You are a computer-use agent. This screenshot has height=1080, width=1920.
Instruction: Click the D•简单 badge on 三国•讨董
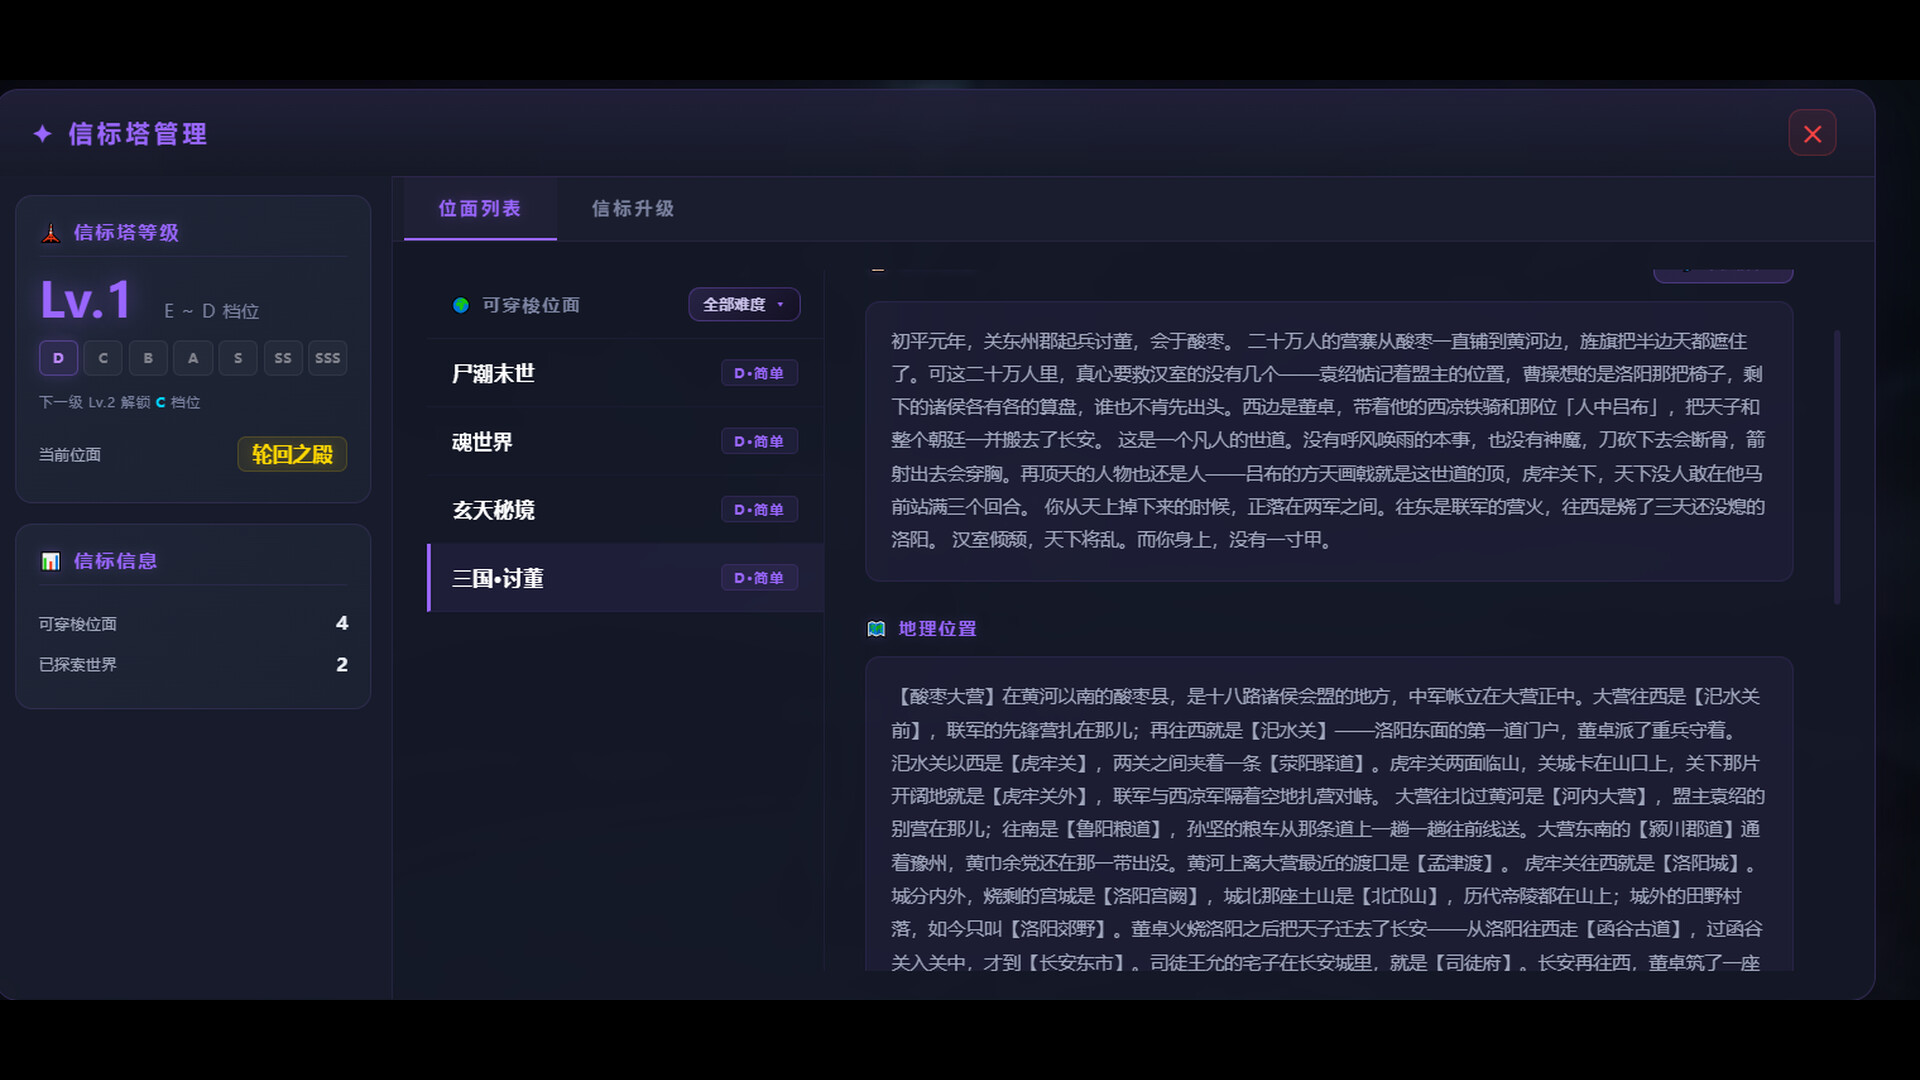point(759,578)
